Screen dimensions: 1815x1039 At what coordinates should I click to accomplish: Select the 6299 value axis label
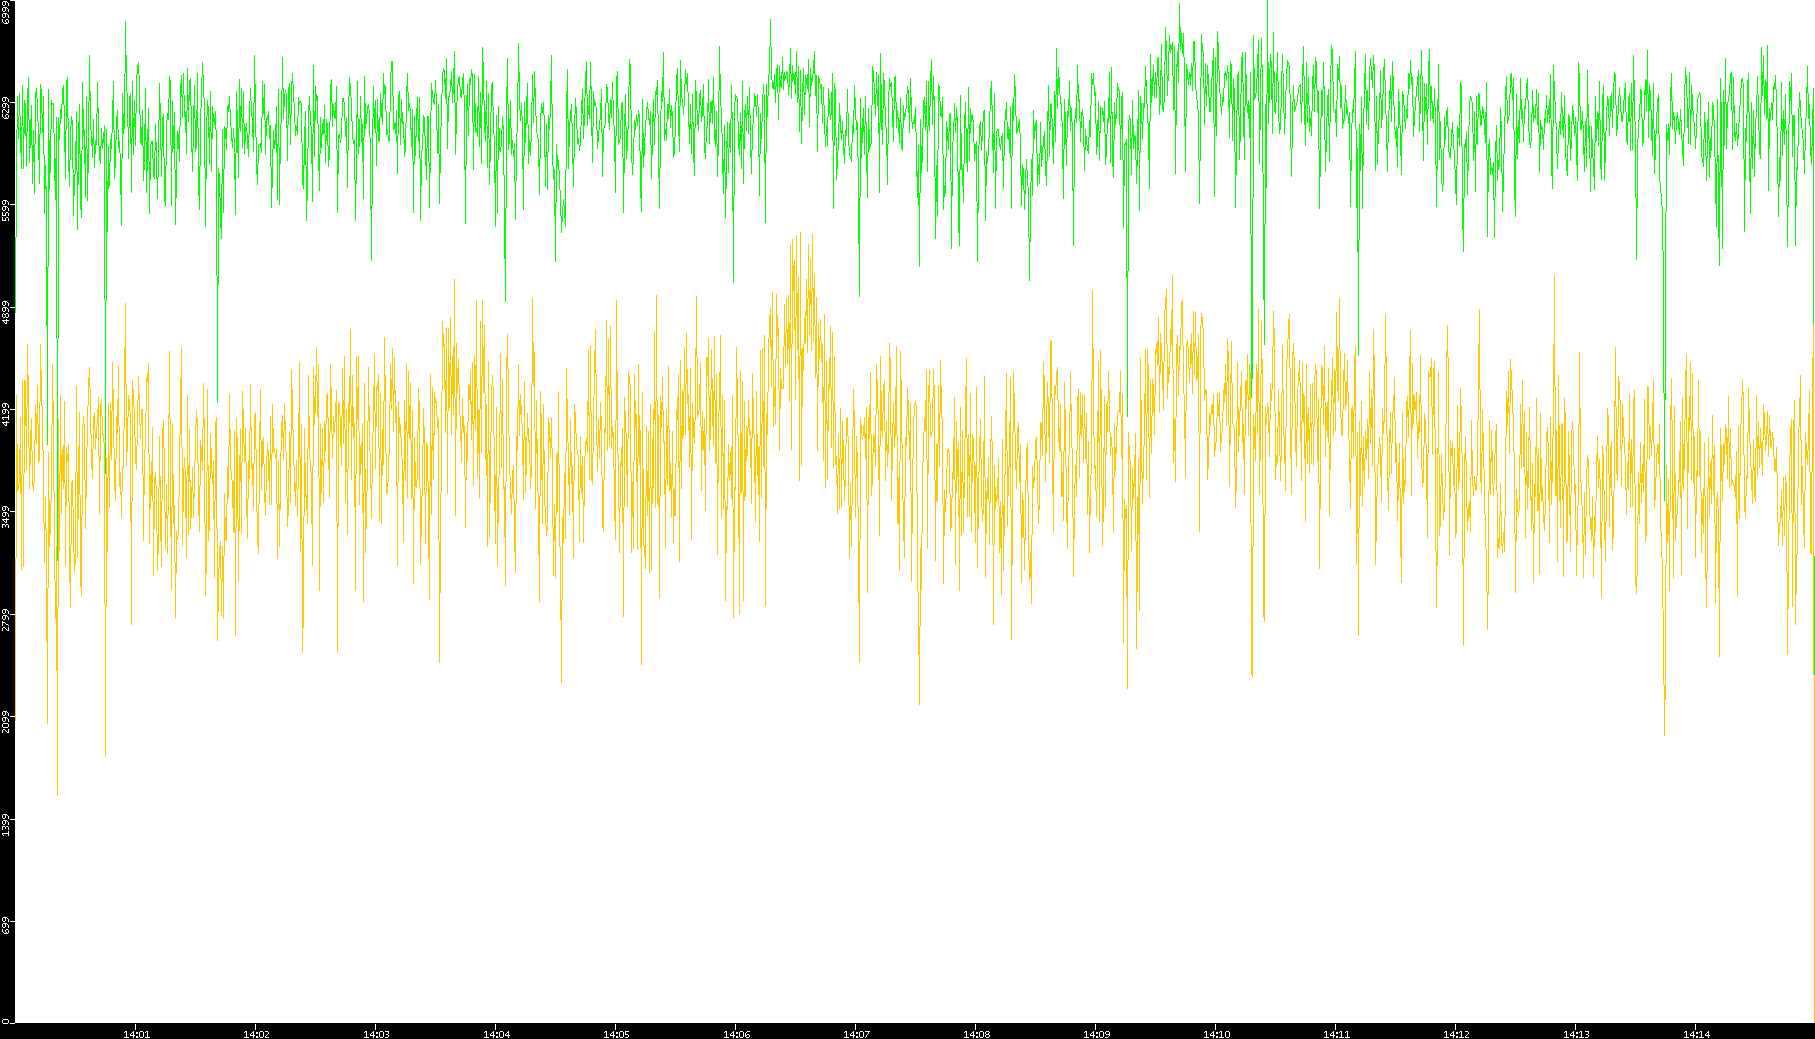6,108
